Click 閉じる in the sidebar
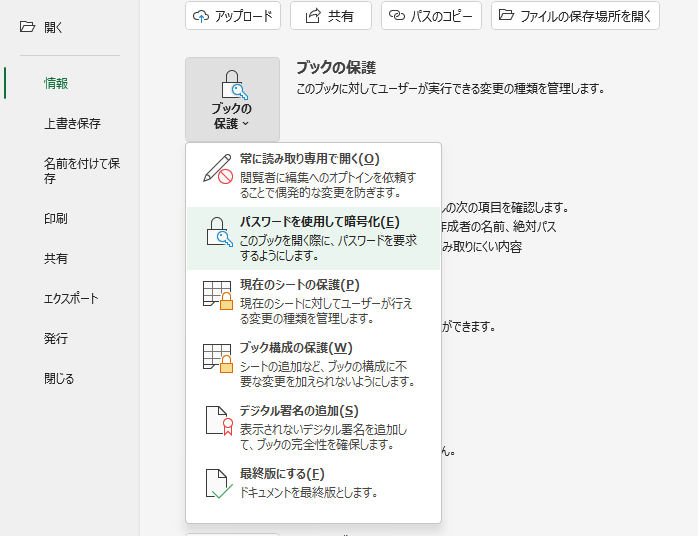The width and height of the screenshot is (698, 536). coord(59,378)
